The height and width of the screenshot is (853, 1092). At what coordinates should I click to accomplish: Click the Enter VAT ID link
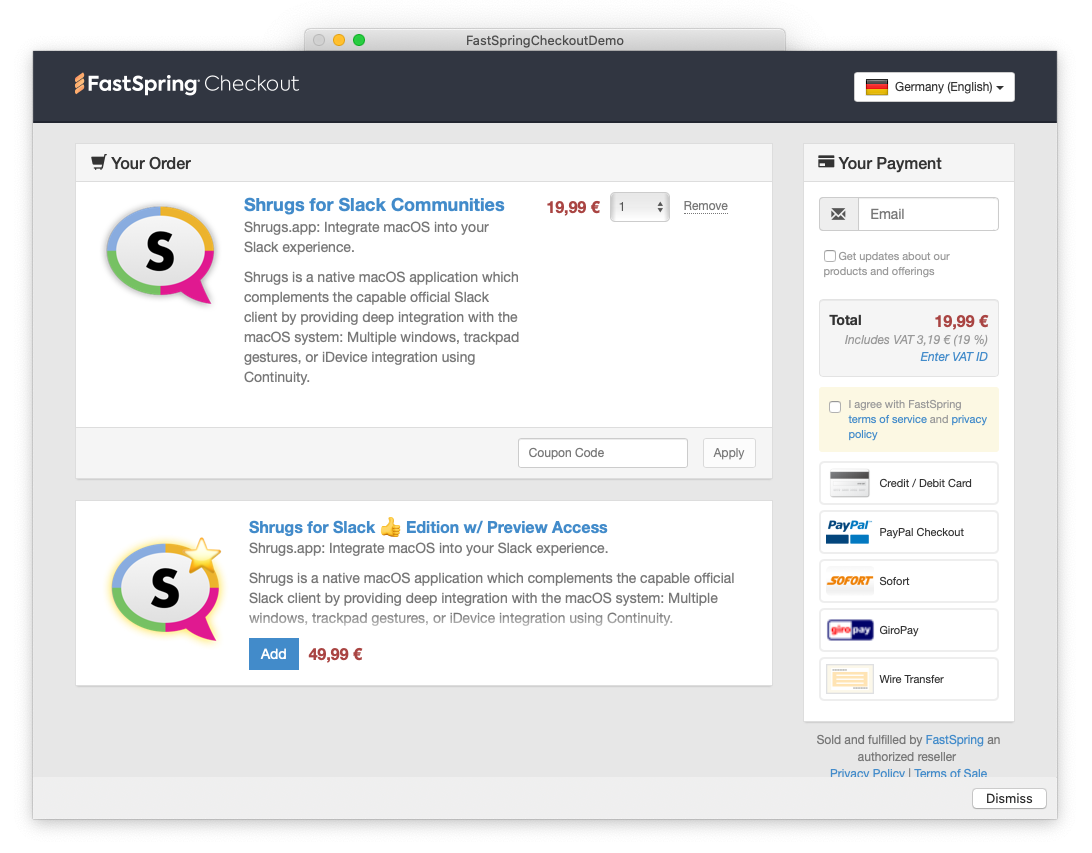coord(953,357)
